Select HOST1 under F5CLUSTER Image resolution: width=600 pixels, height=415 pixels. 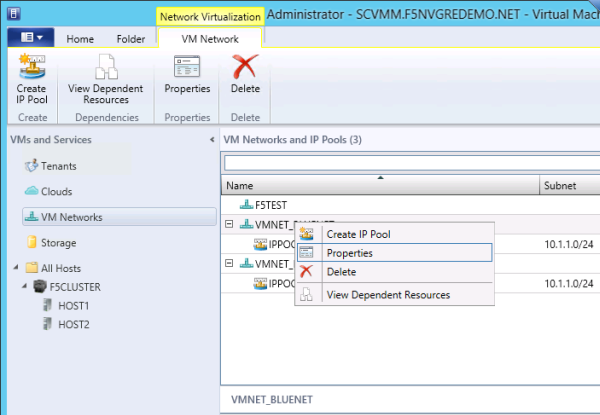pyautogui.click(x=73, y=306)
